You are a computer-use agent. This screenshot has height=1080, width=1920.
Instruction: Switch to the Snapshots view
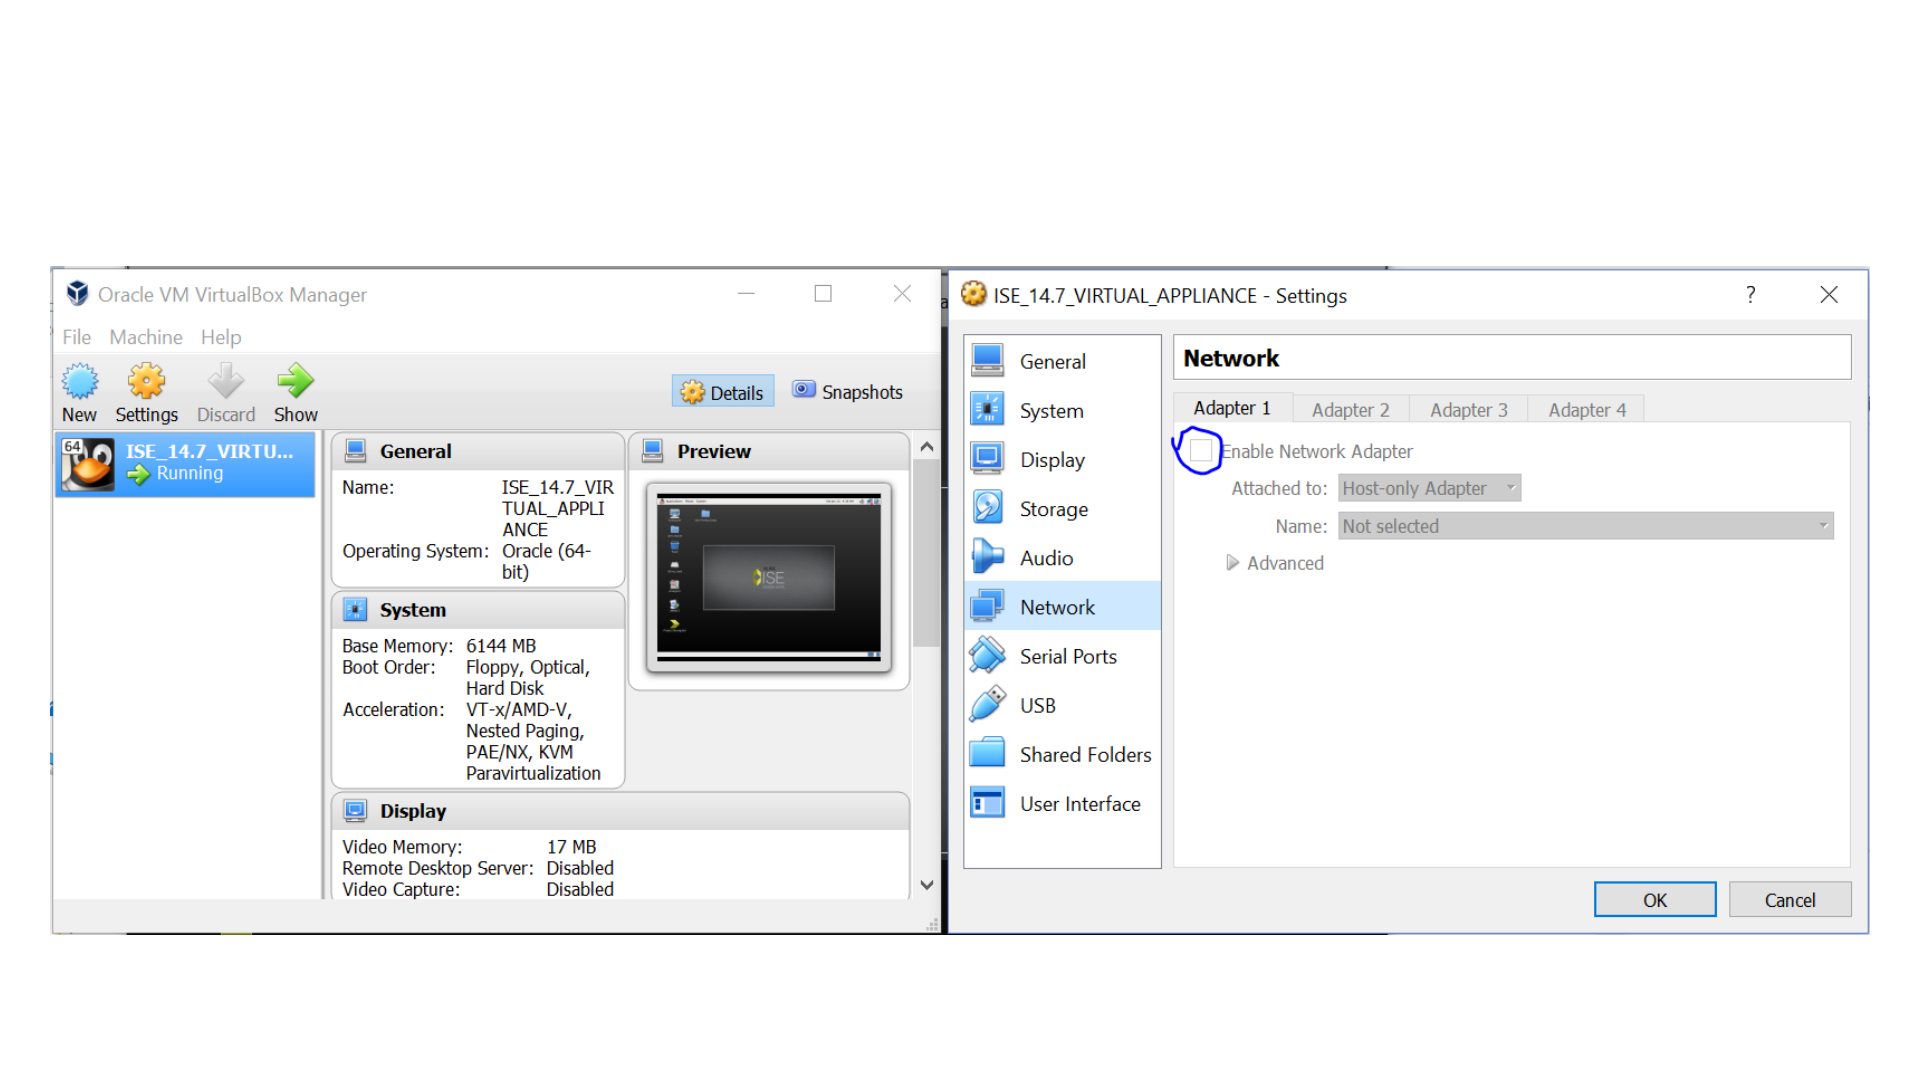coord(848,392)
